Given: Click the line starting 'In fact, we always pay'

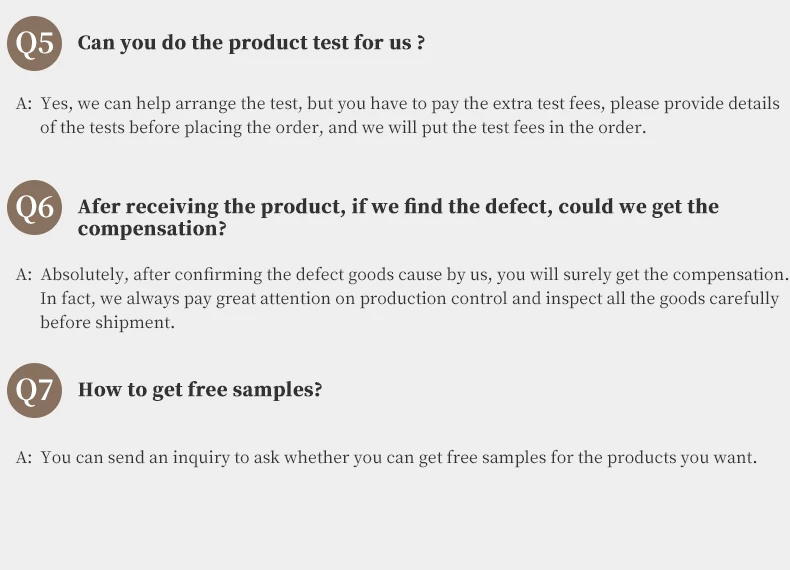Looking at the screenshot, I should coord(408,299).
